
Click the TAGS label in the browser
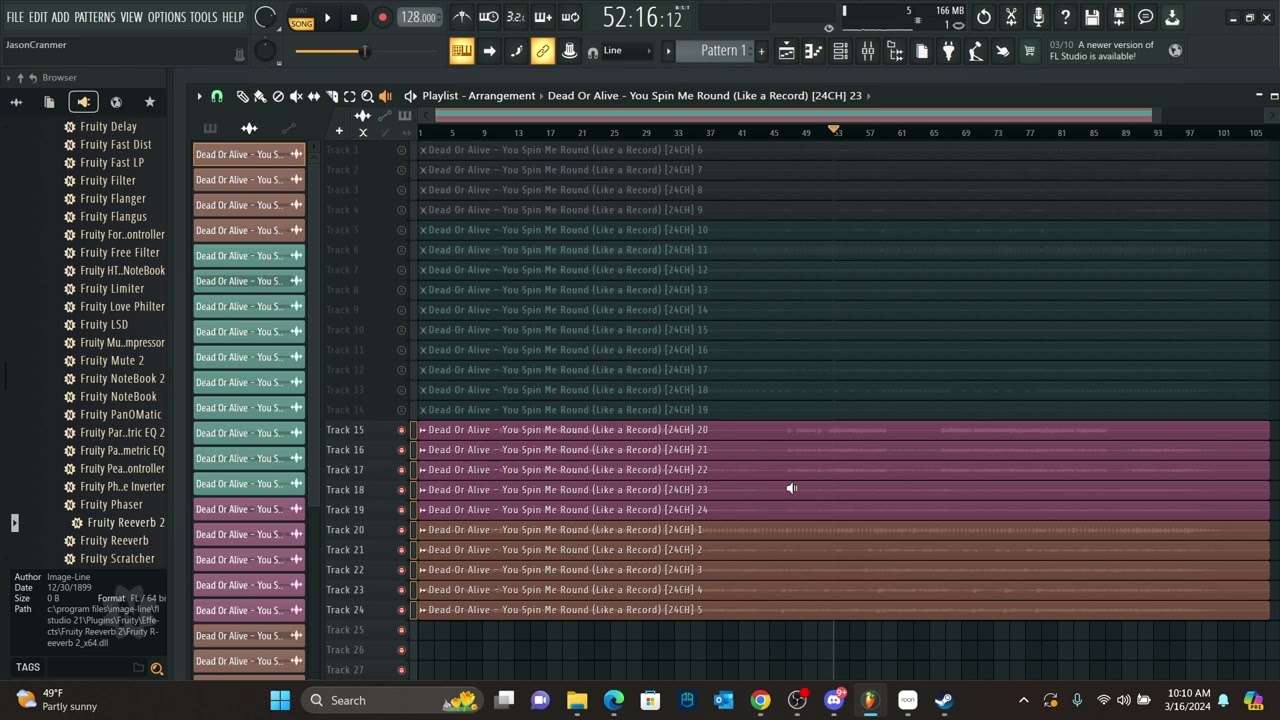28,667
